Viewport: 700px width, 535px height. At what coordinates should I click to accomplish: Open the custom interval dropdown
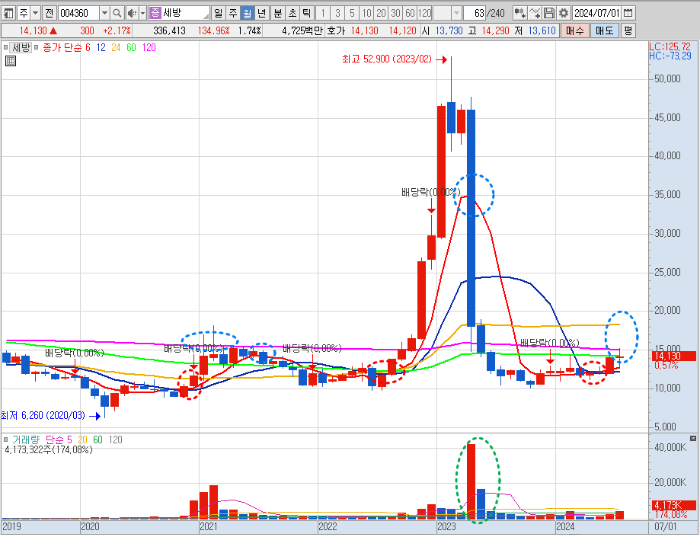coord(456,13)
